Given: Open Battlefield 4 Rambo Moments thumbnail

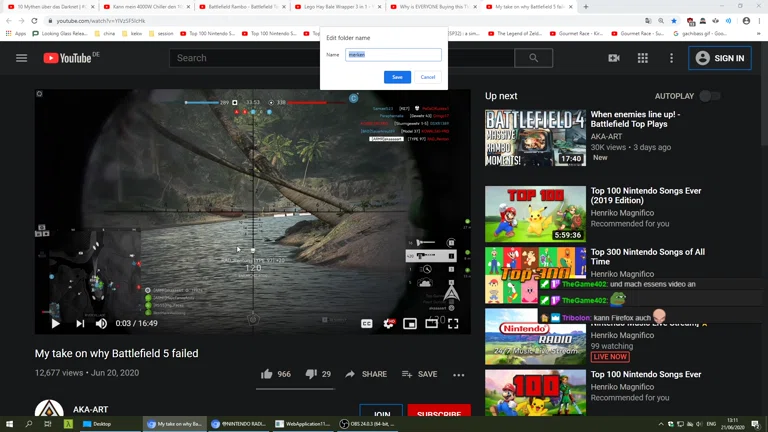Looking at the screenshot, I should [535, 138].
